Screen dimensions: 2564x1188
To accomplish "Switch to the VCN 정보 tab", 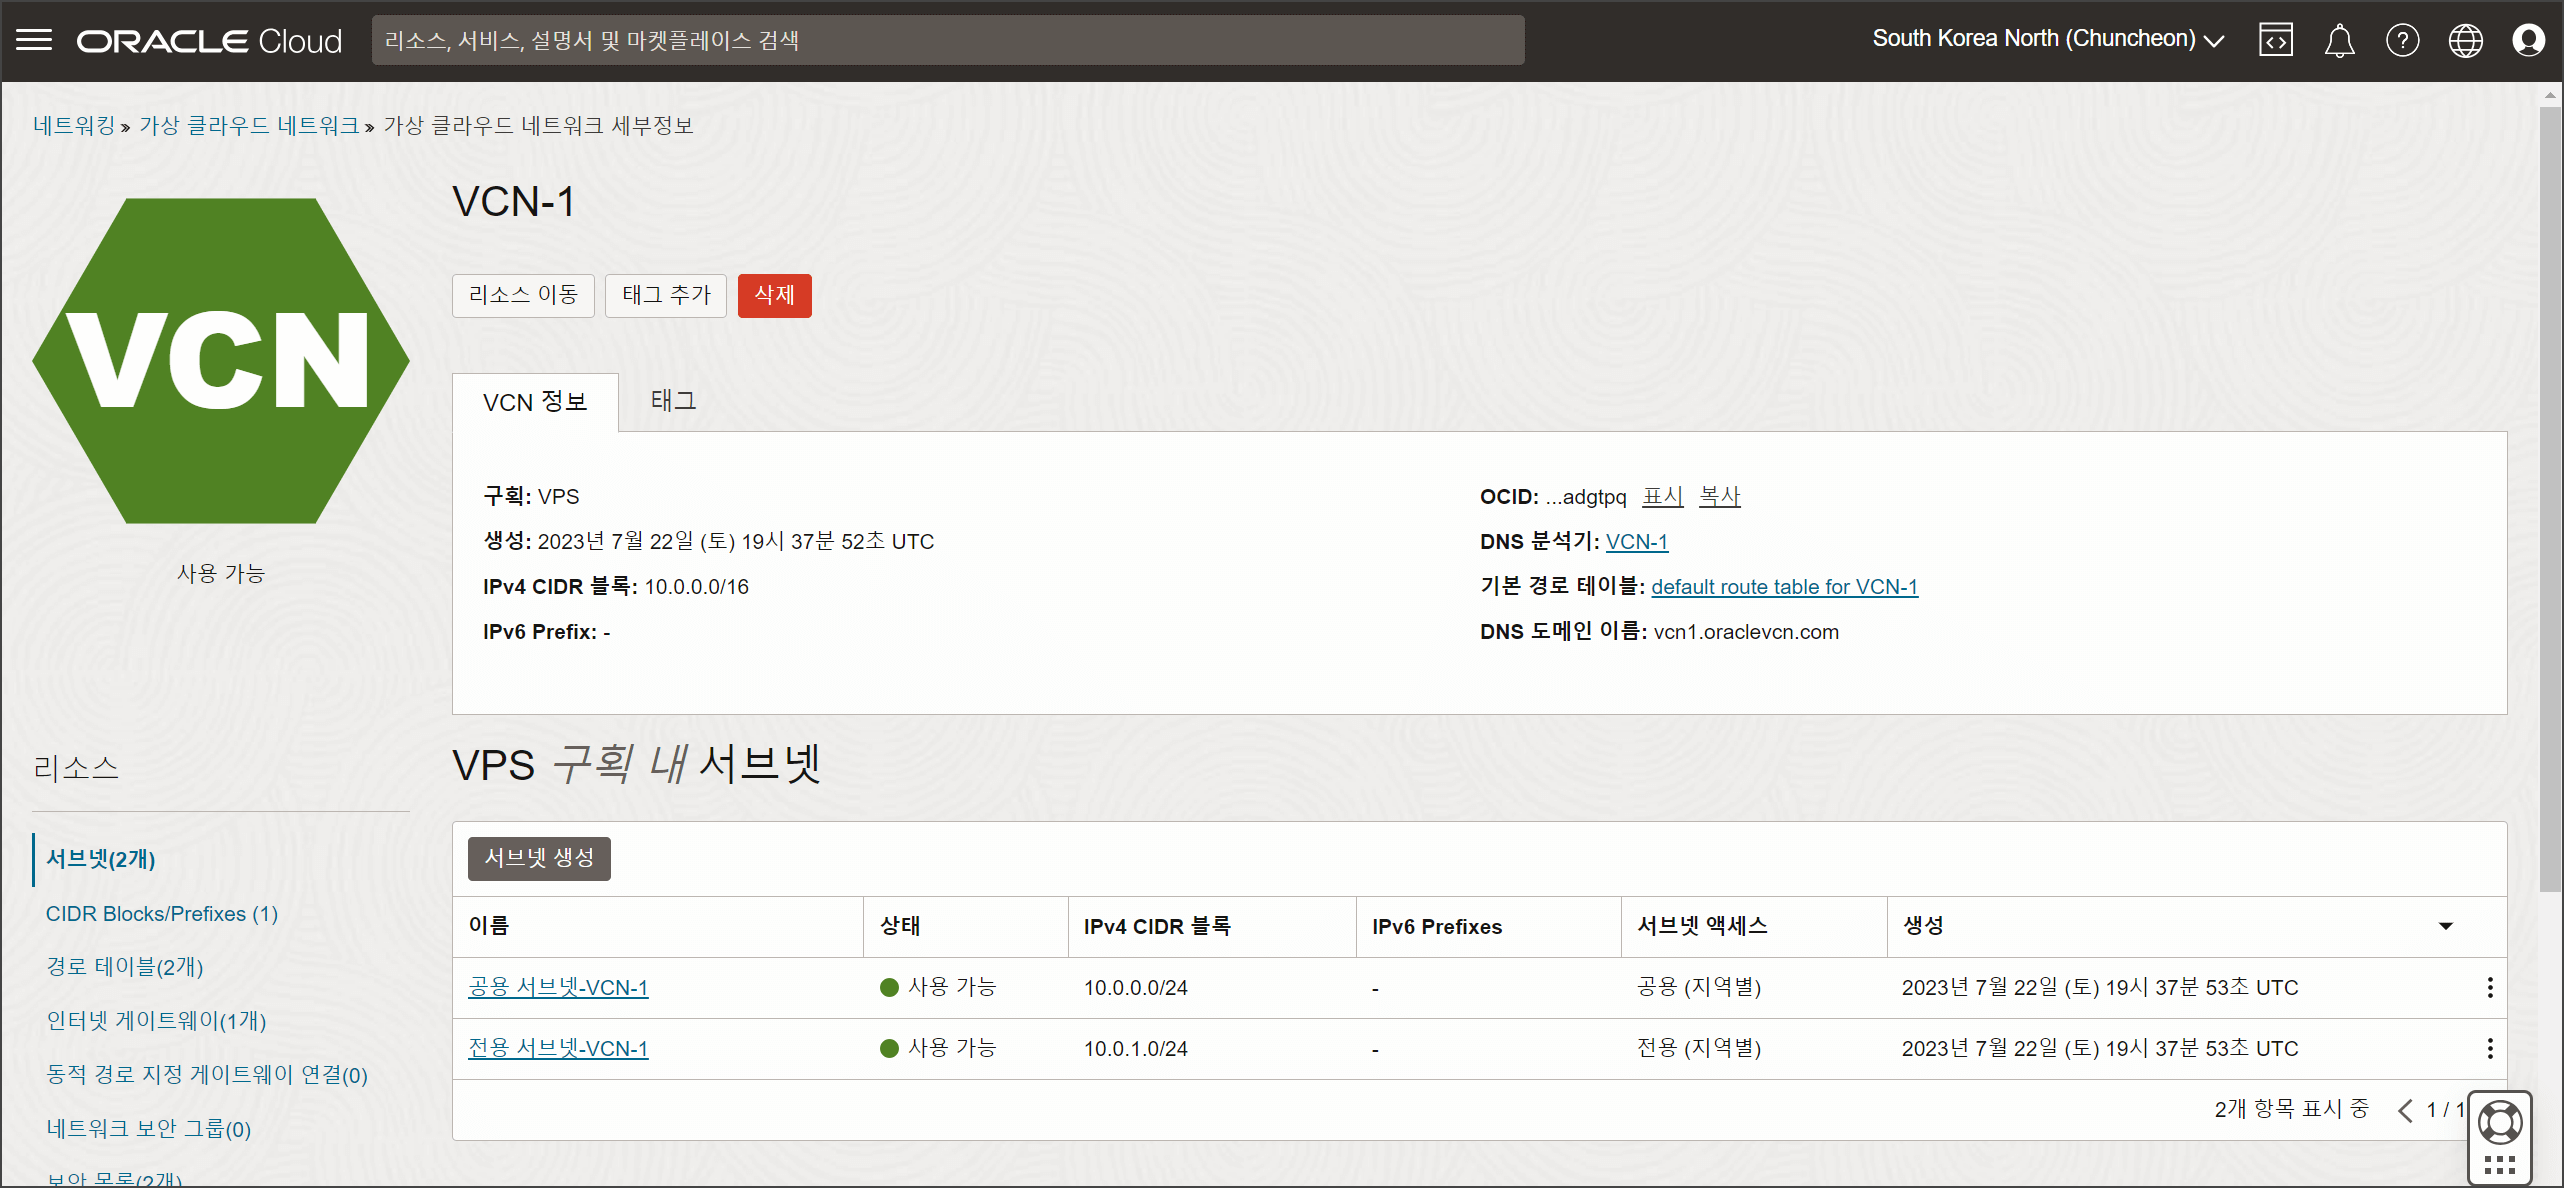I will point(535,402).
